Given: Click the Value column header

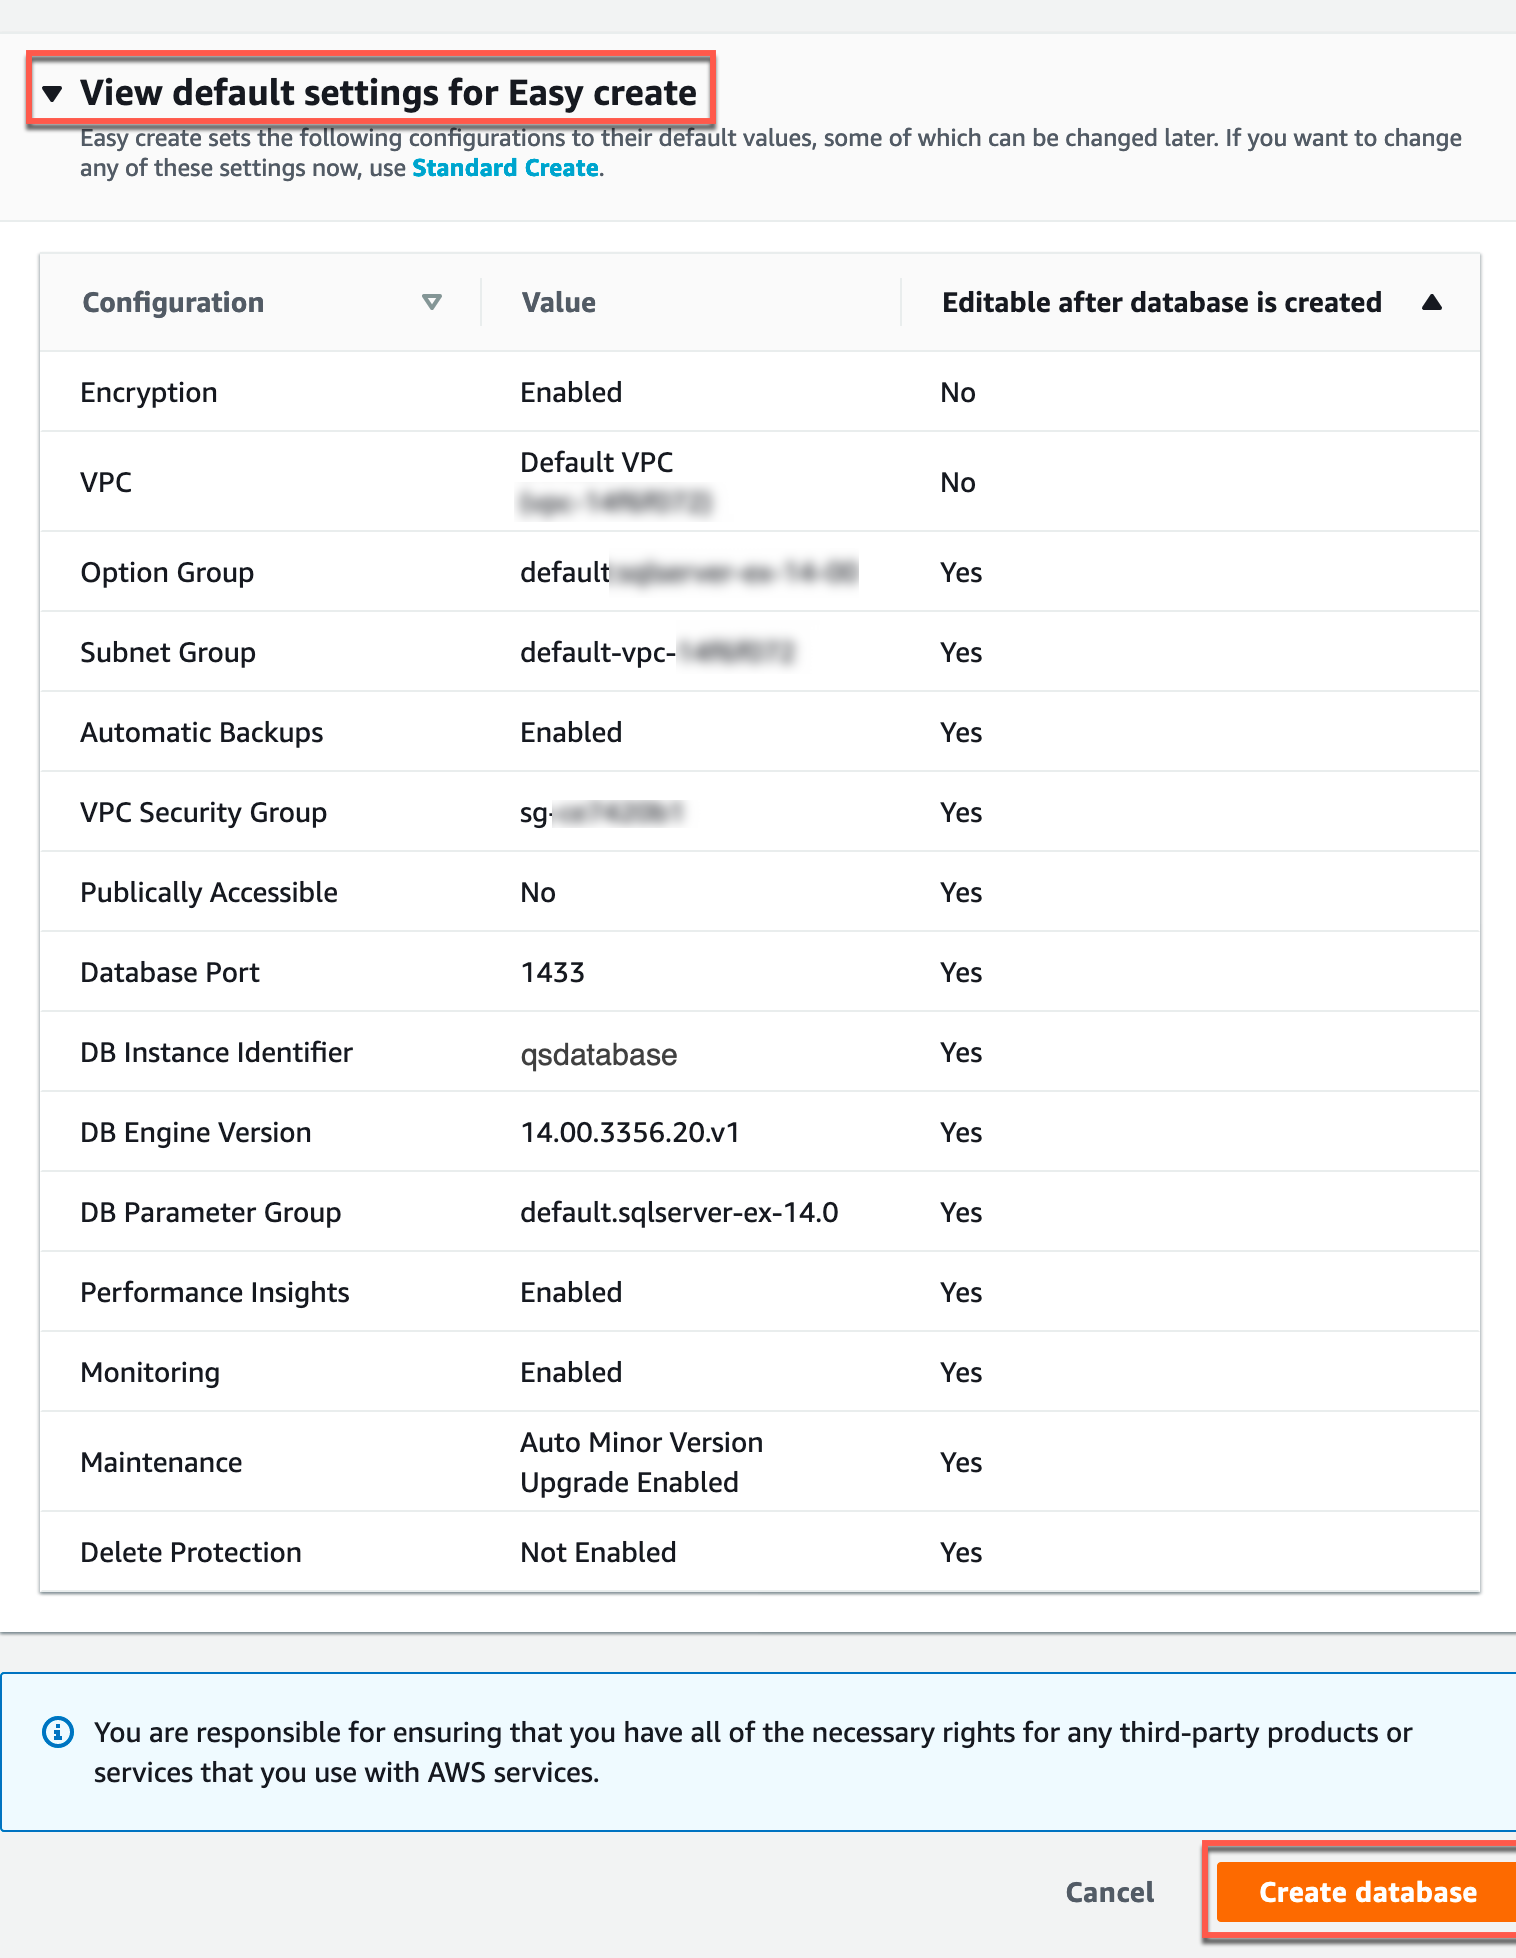Looking at the screenshot, I should point(558,302).
